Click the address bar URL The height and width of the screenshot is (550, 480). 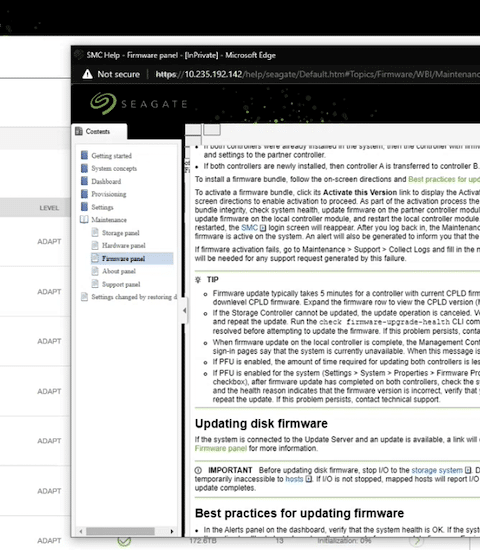[x=318, y=74]
